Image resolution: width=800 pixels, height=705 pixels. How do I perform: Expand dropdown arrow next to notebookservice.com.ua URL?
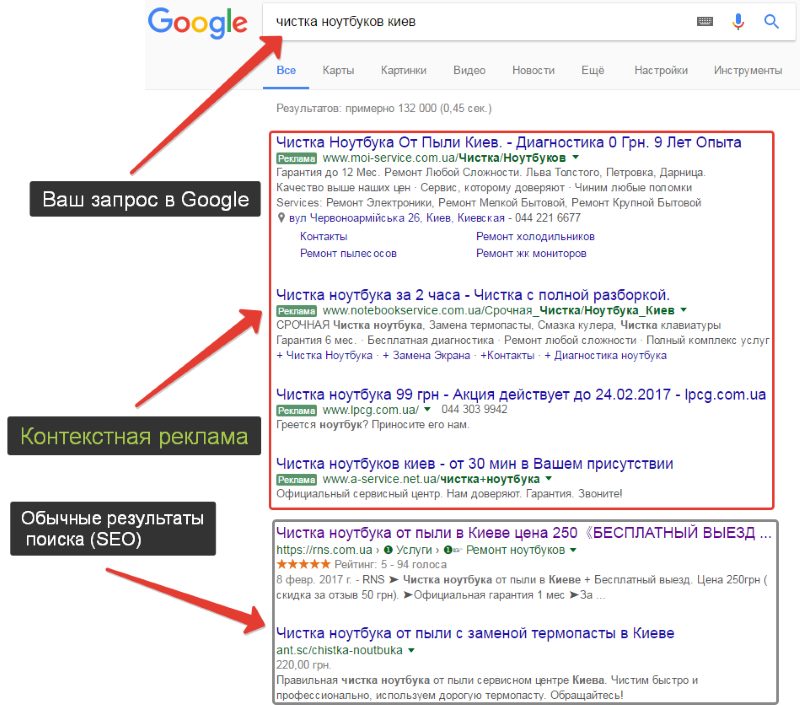tap(683, 310)
